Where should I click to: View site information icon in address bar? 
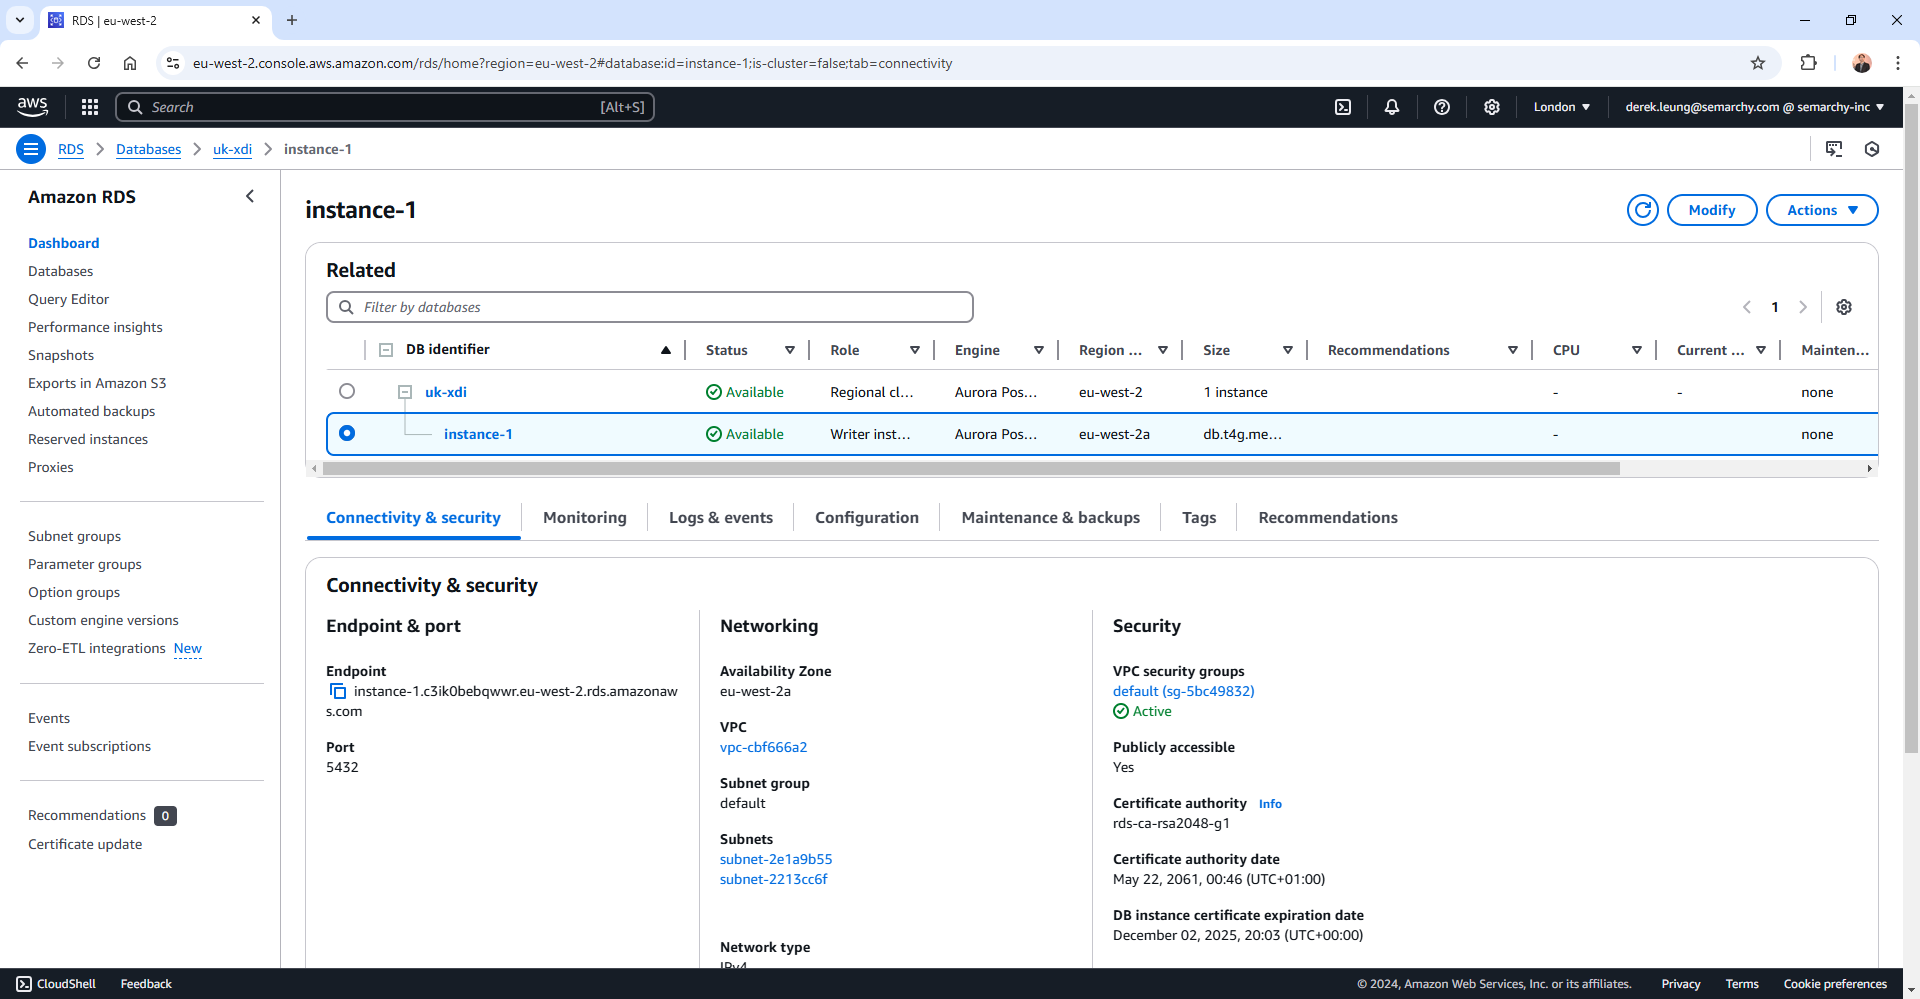coord(173,63)
